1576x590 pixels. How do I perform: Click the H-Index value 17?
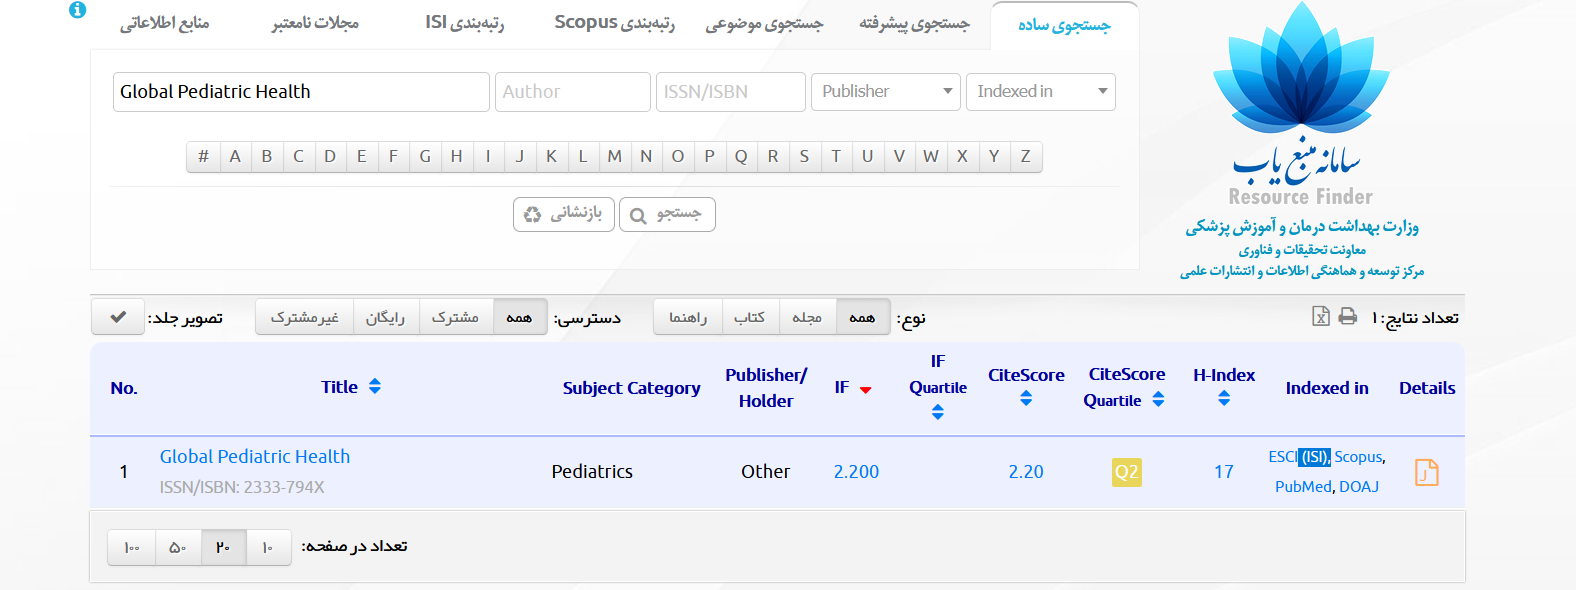click(1224, 472)
